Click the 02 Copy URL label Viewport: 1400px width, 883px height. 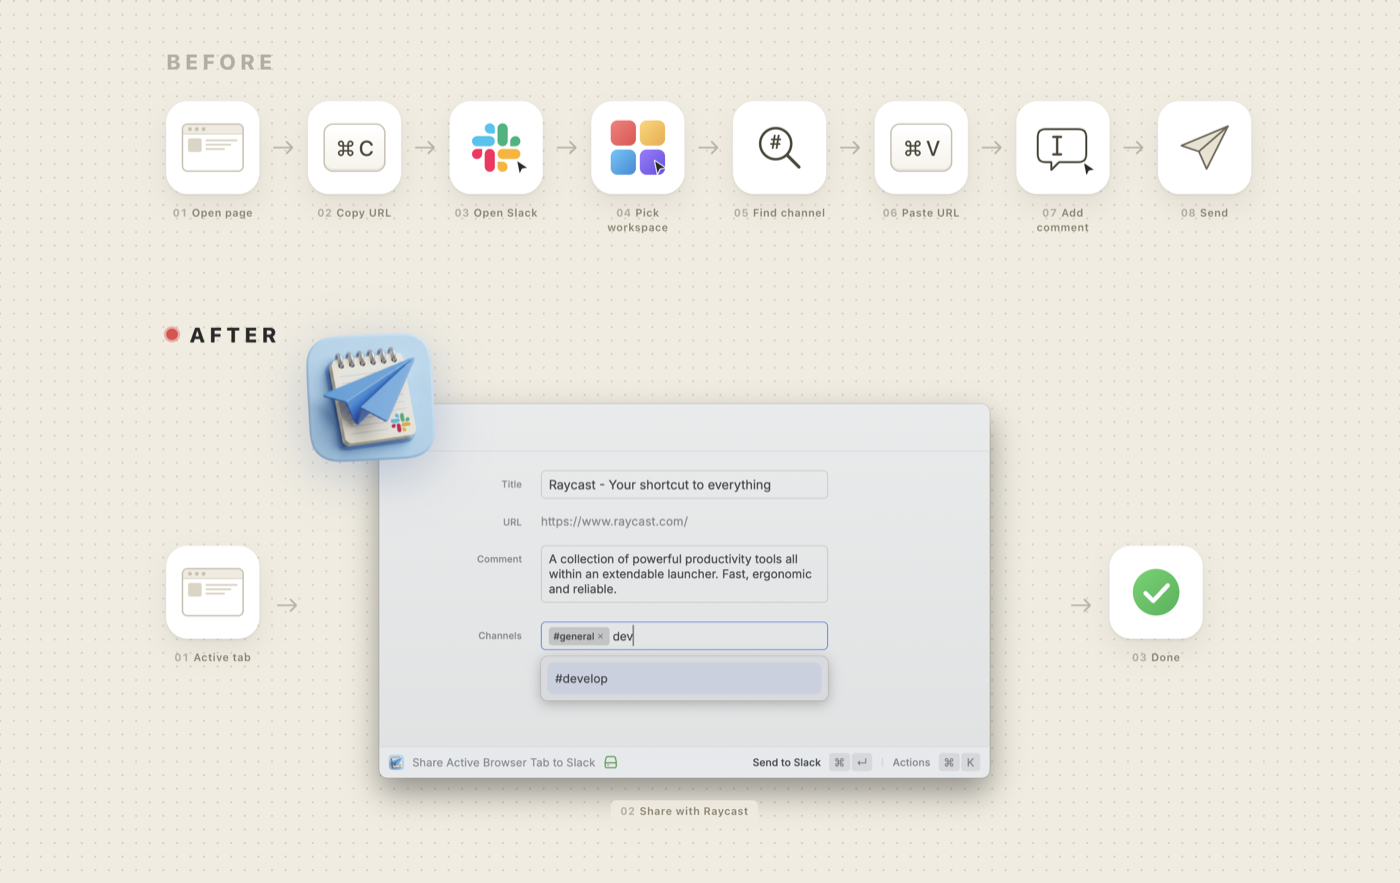pos(355,213)
